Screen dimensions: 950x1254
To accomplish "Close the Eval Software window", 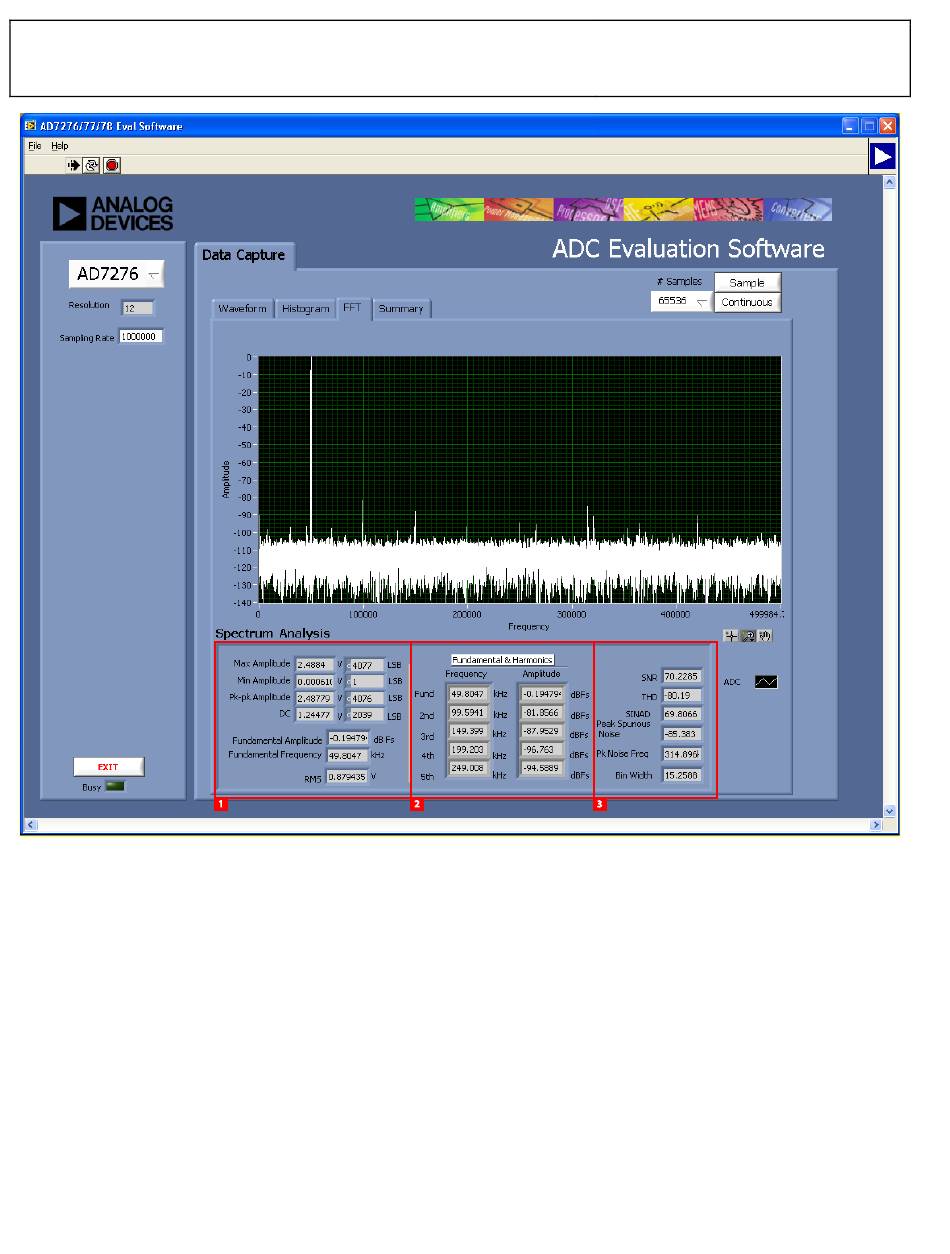I will (887, 126).
